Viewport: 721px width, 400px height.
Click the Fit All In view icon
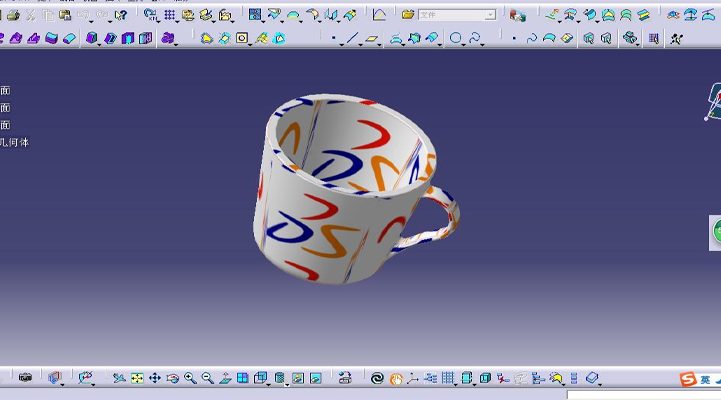point(137,378)
